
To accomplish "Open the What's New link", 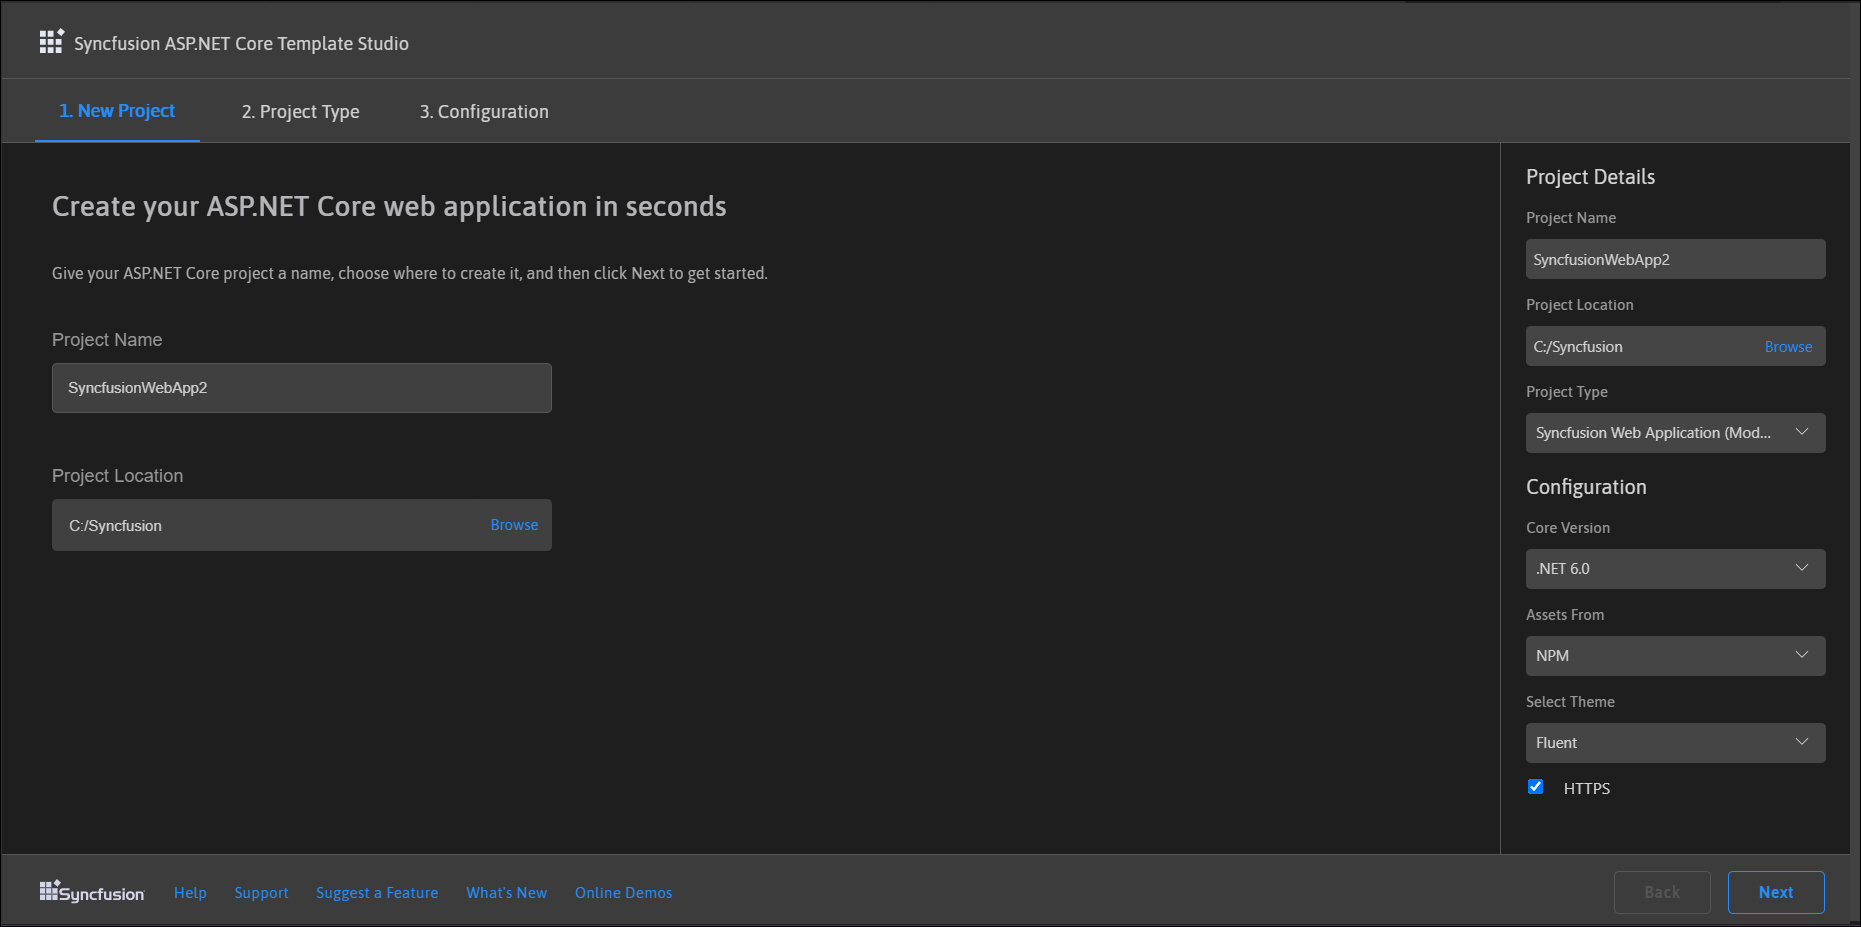I will point(506,893).
